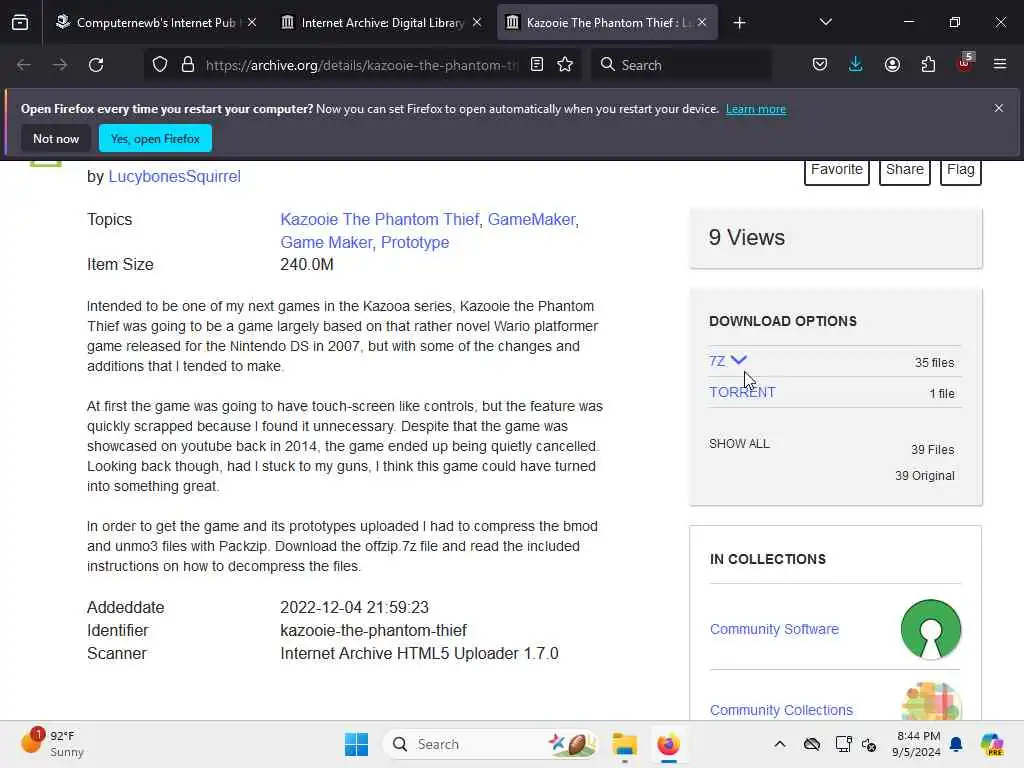The height and width of the screenshot is (768, 1024).
Task: Open the clock showing 8:44 PM
Action: click(917, 744)
